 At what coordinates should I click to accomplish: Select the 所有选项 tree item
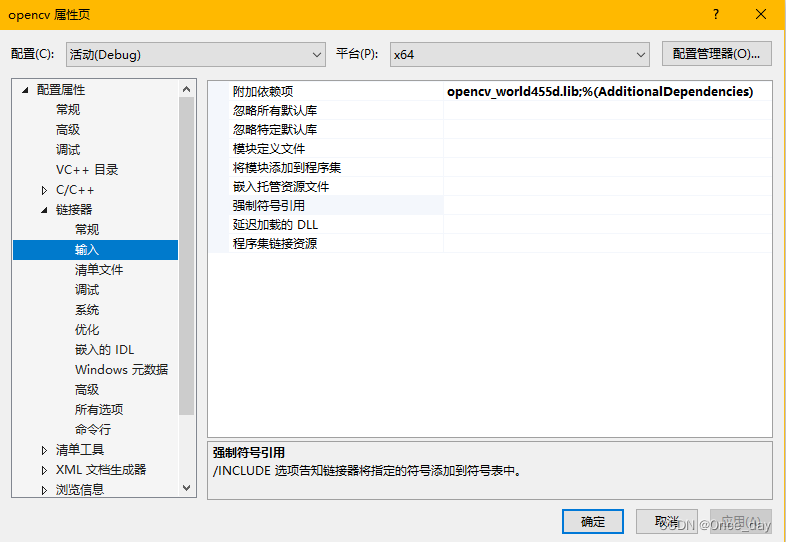point(99,410)
